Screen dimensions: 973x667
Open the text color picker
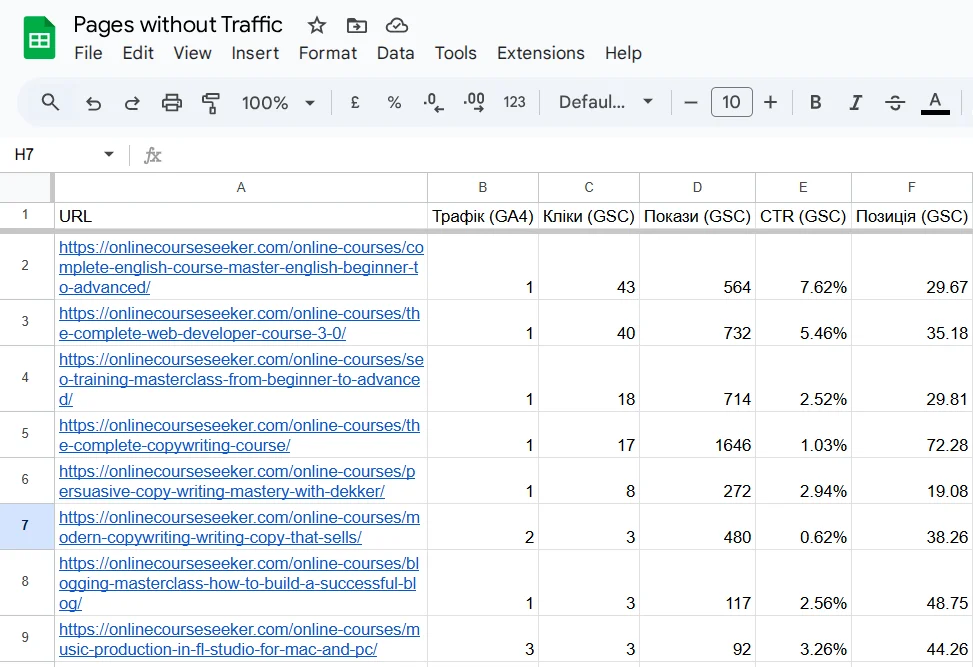click(935, 102)
